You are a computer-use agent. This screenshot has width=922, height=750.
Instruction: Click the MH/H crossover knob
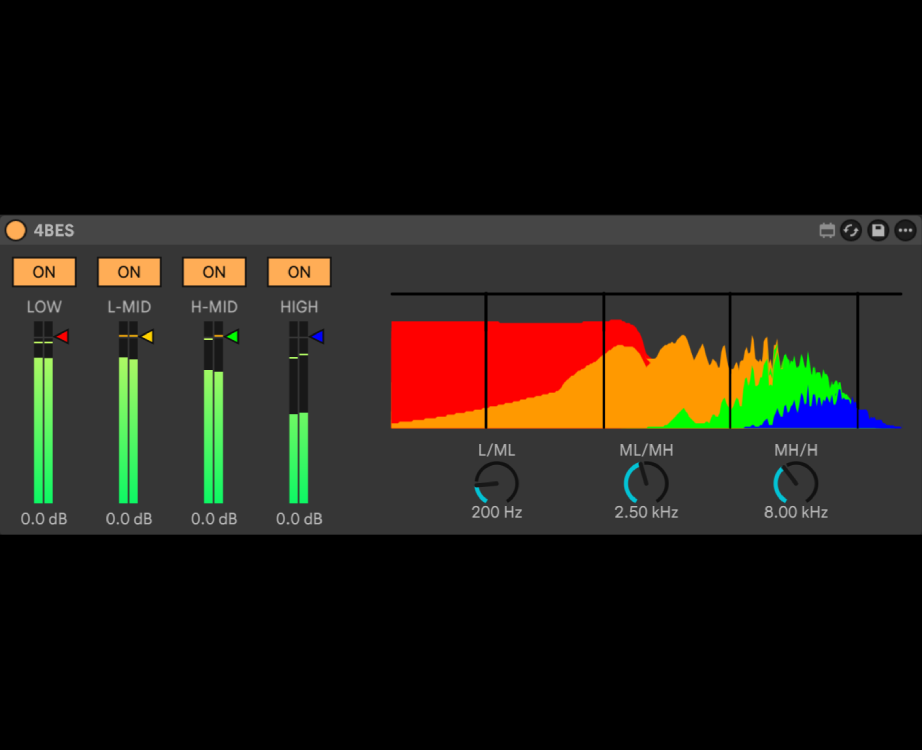pos(796,483)
